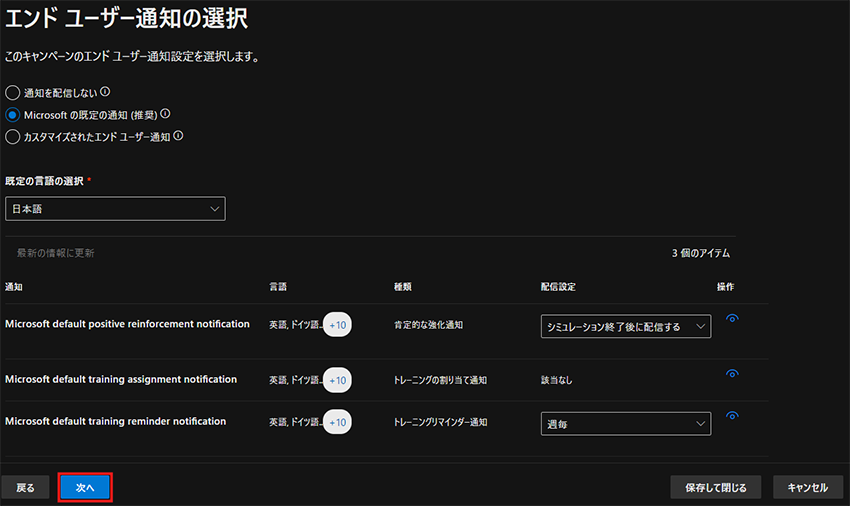The image size is (850, 506).
Task: Click the 次へ button
Action: (85, 488)
